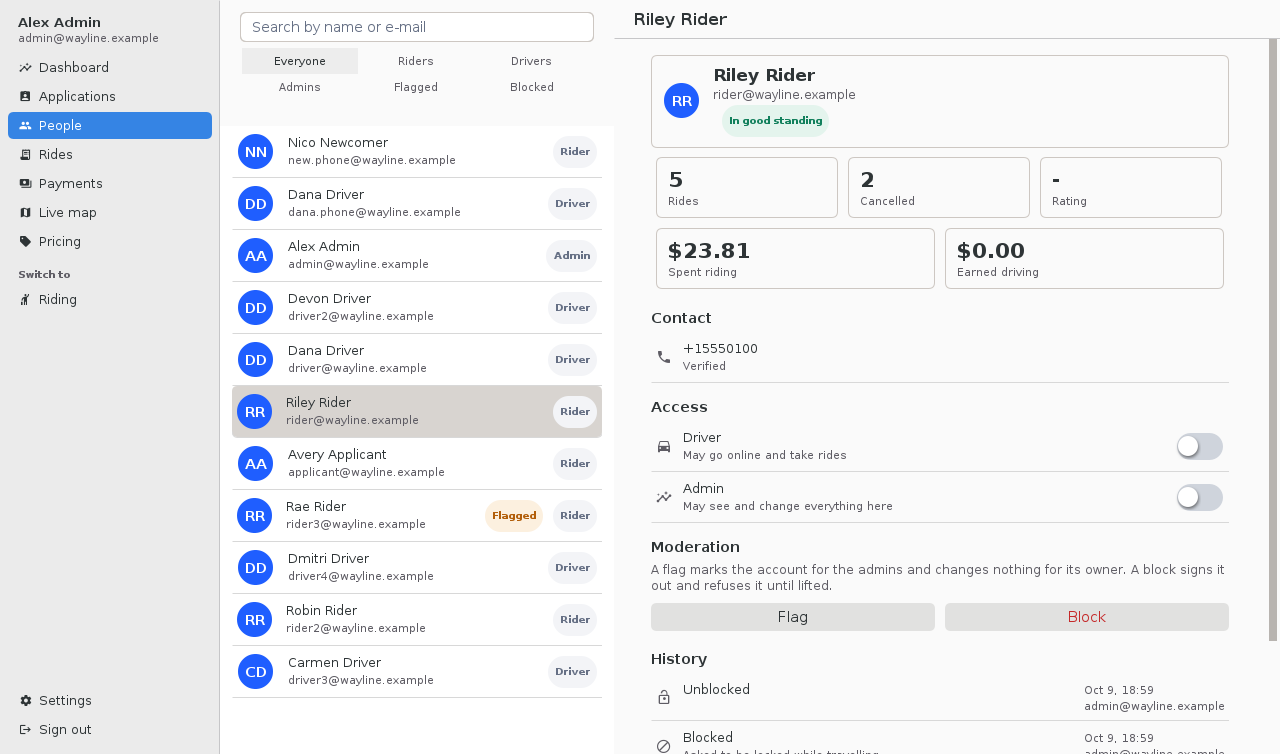Open Settings gear icon
Image resolution: width=1280 pixels, height=754 pixels.
pyautogui.click(x=25, y=701)
